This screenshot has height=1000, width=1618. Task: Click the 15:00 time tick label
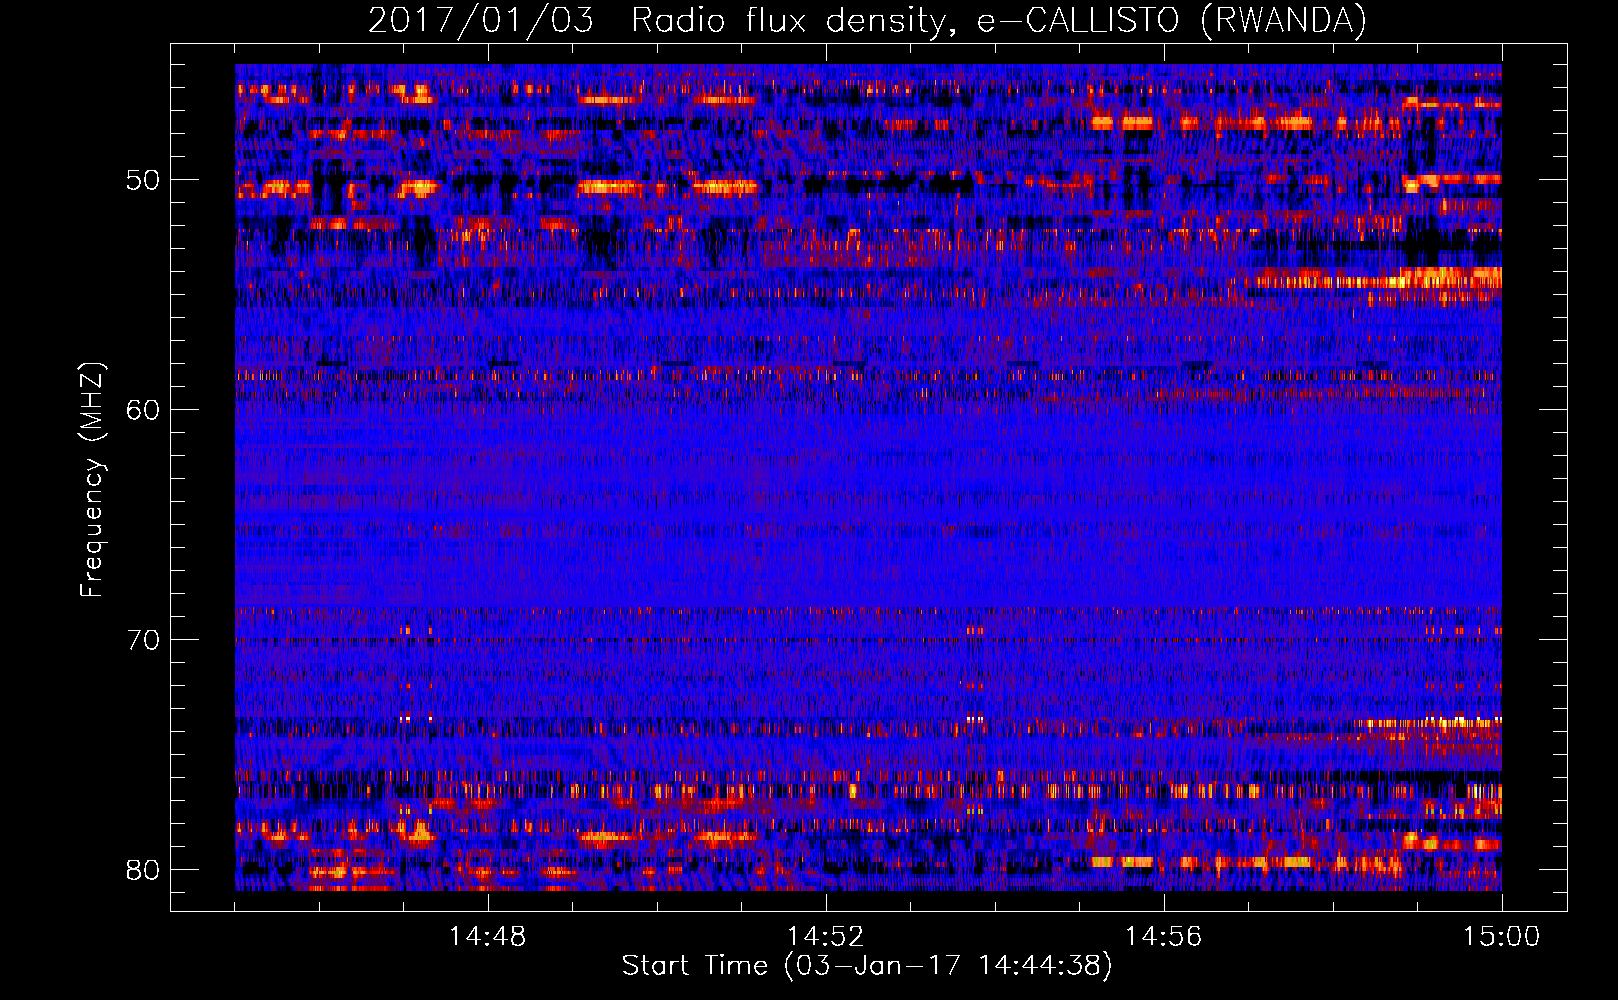click(1502, 937)
